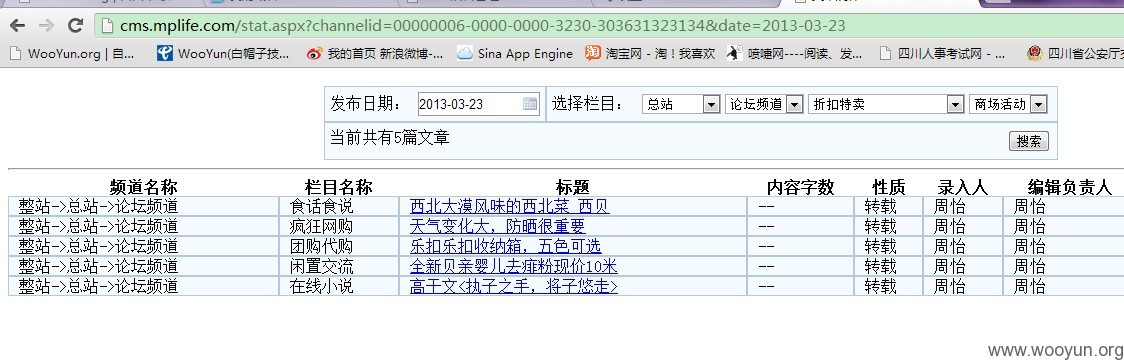Click the 频道名称 column header
The width and height of the screenshot is (1124, 360).
pos(143,187)
